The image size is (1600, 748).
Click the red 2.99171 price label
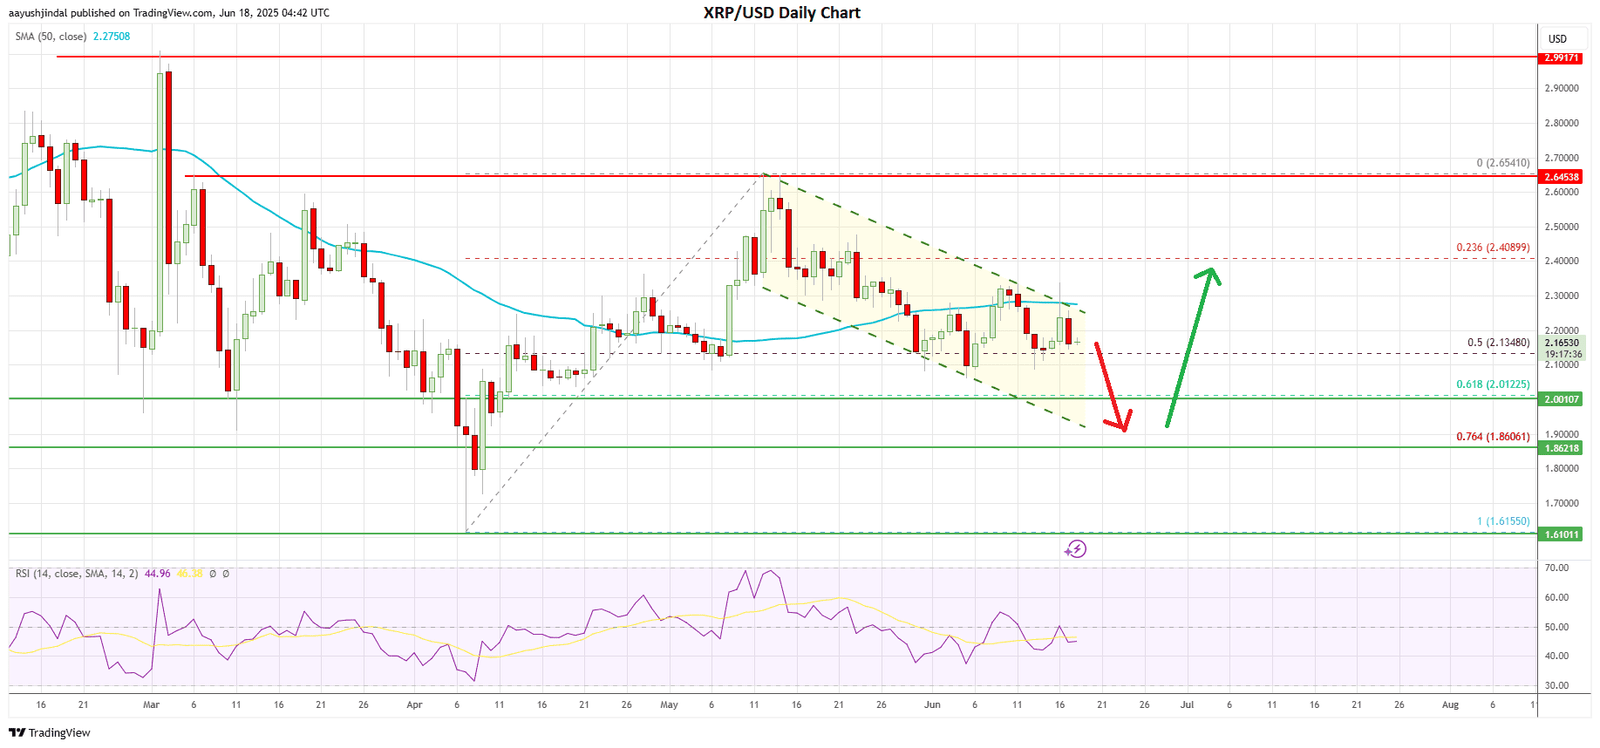pyautogui.click(x=1561, y=58)
